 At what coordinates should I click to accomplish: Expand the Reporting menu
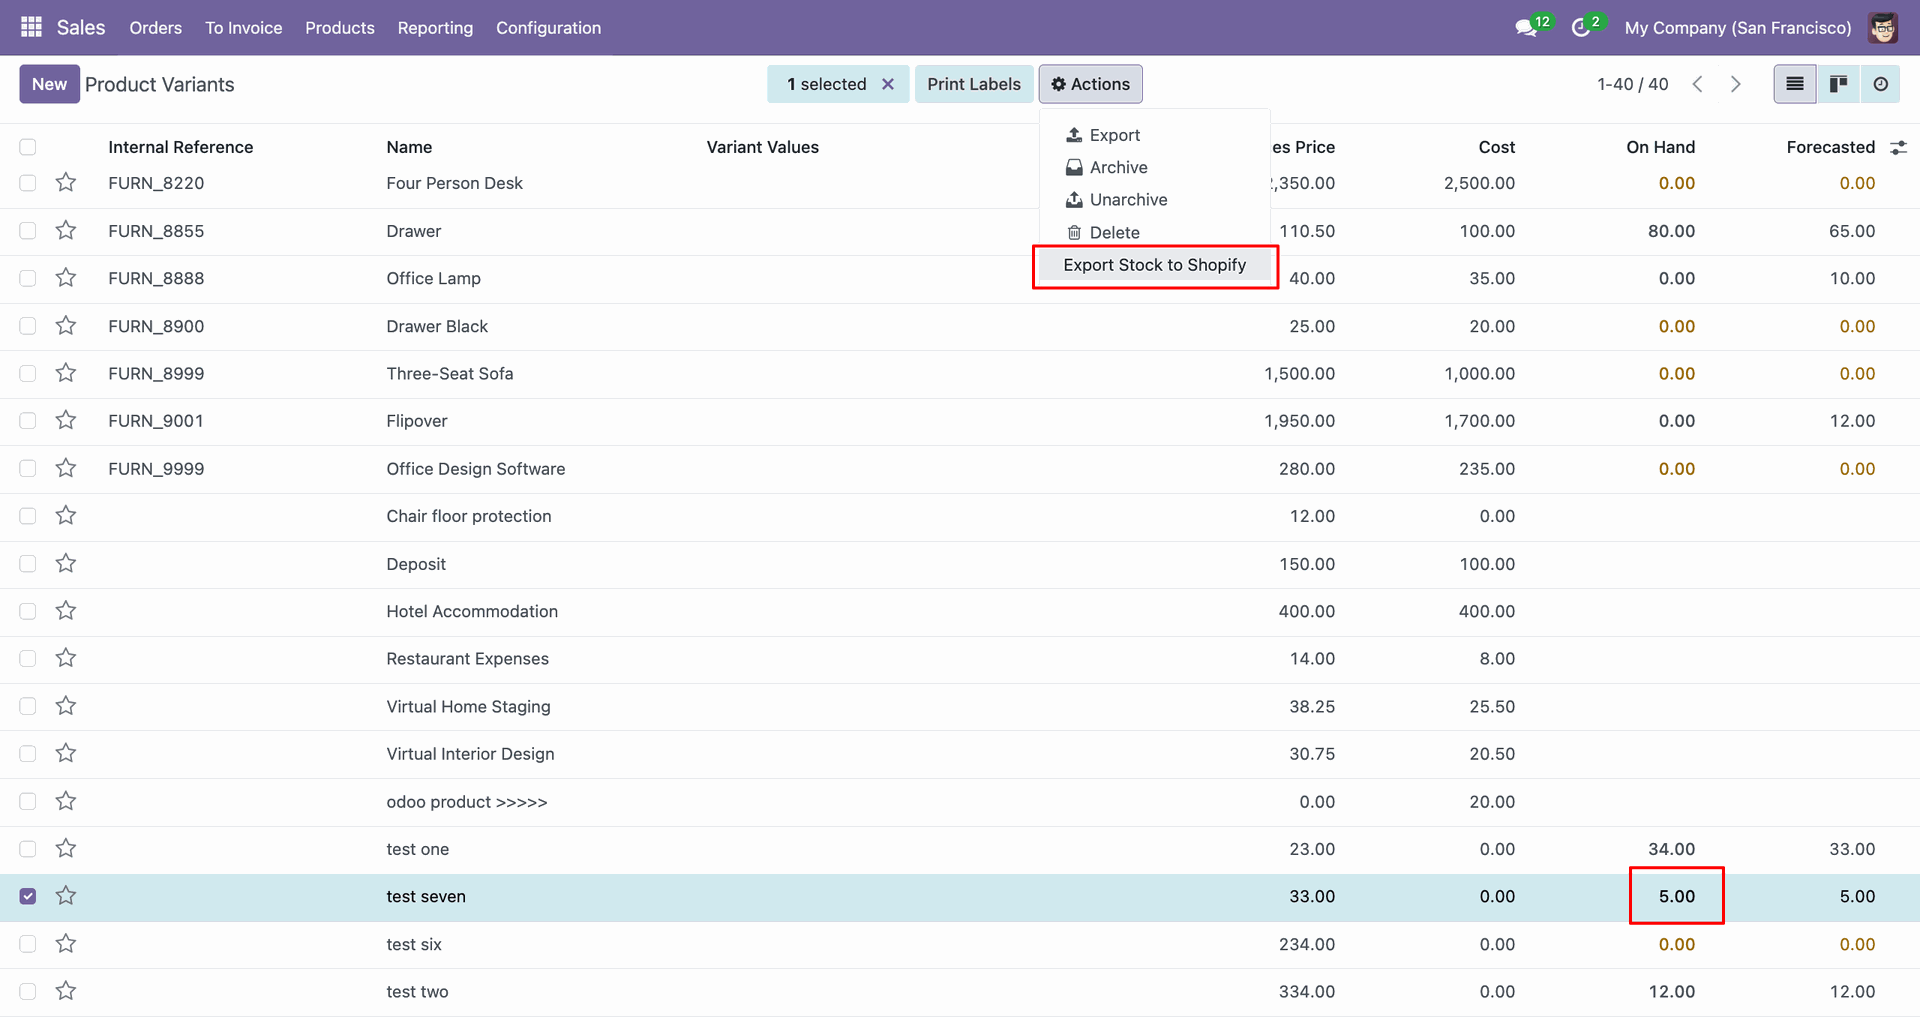[x=435, y=28]
